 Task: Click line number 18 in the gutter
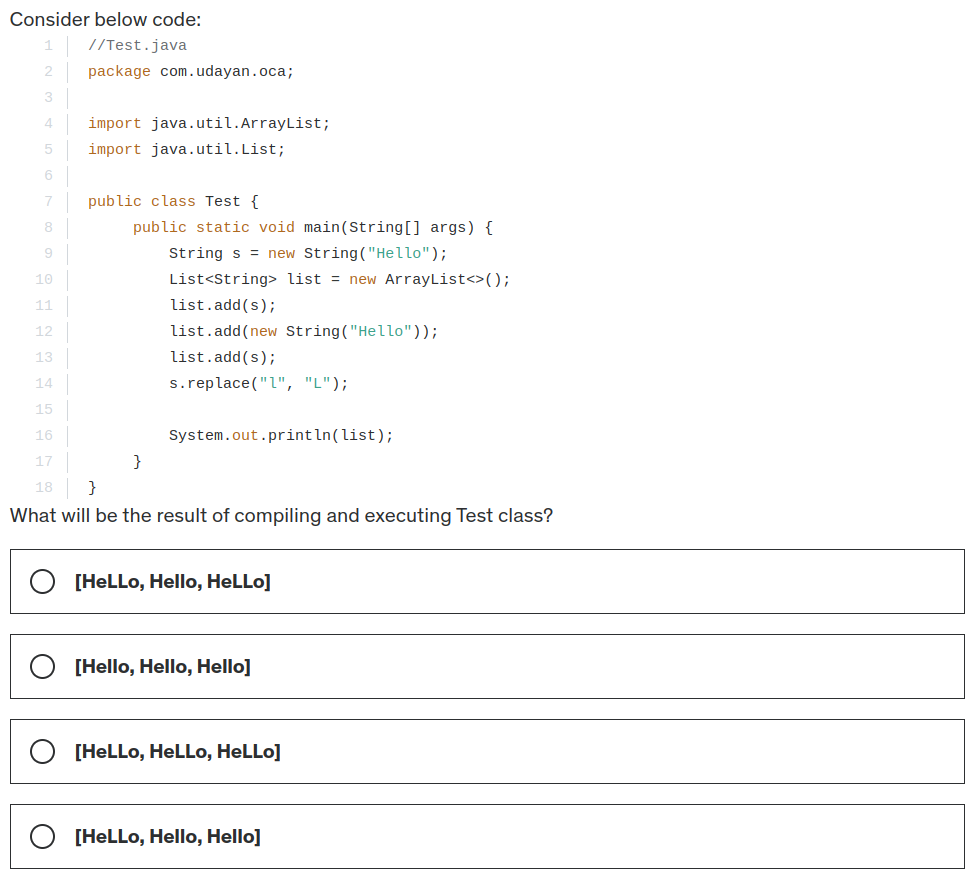tap(43, 487)
